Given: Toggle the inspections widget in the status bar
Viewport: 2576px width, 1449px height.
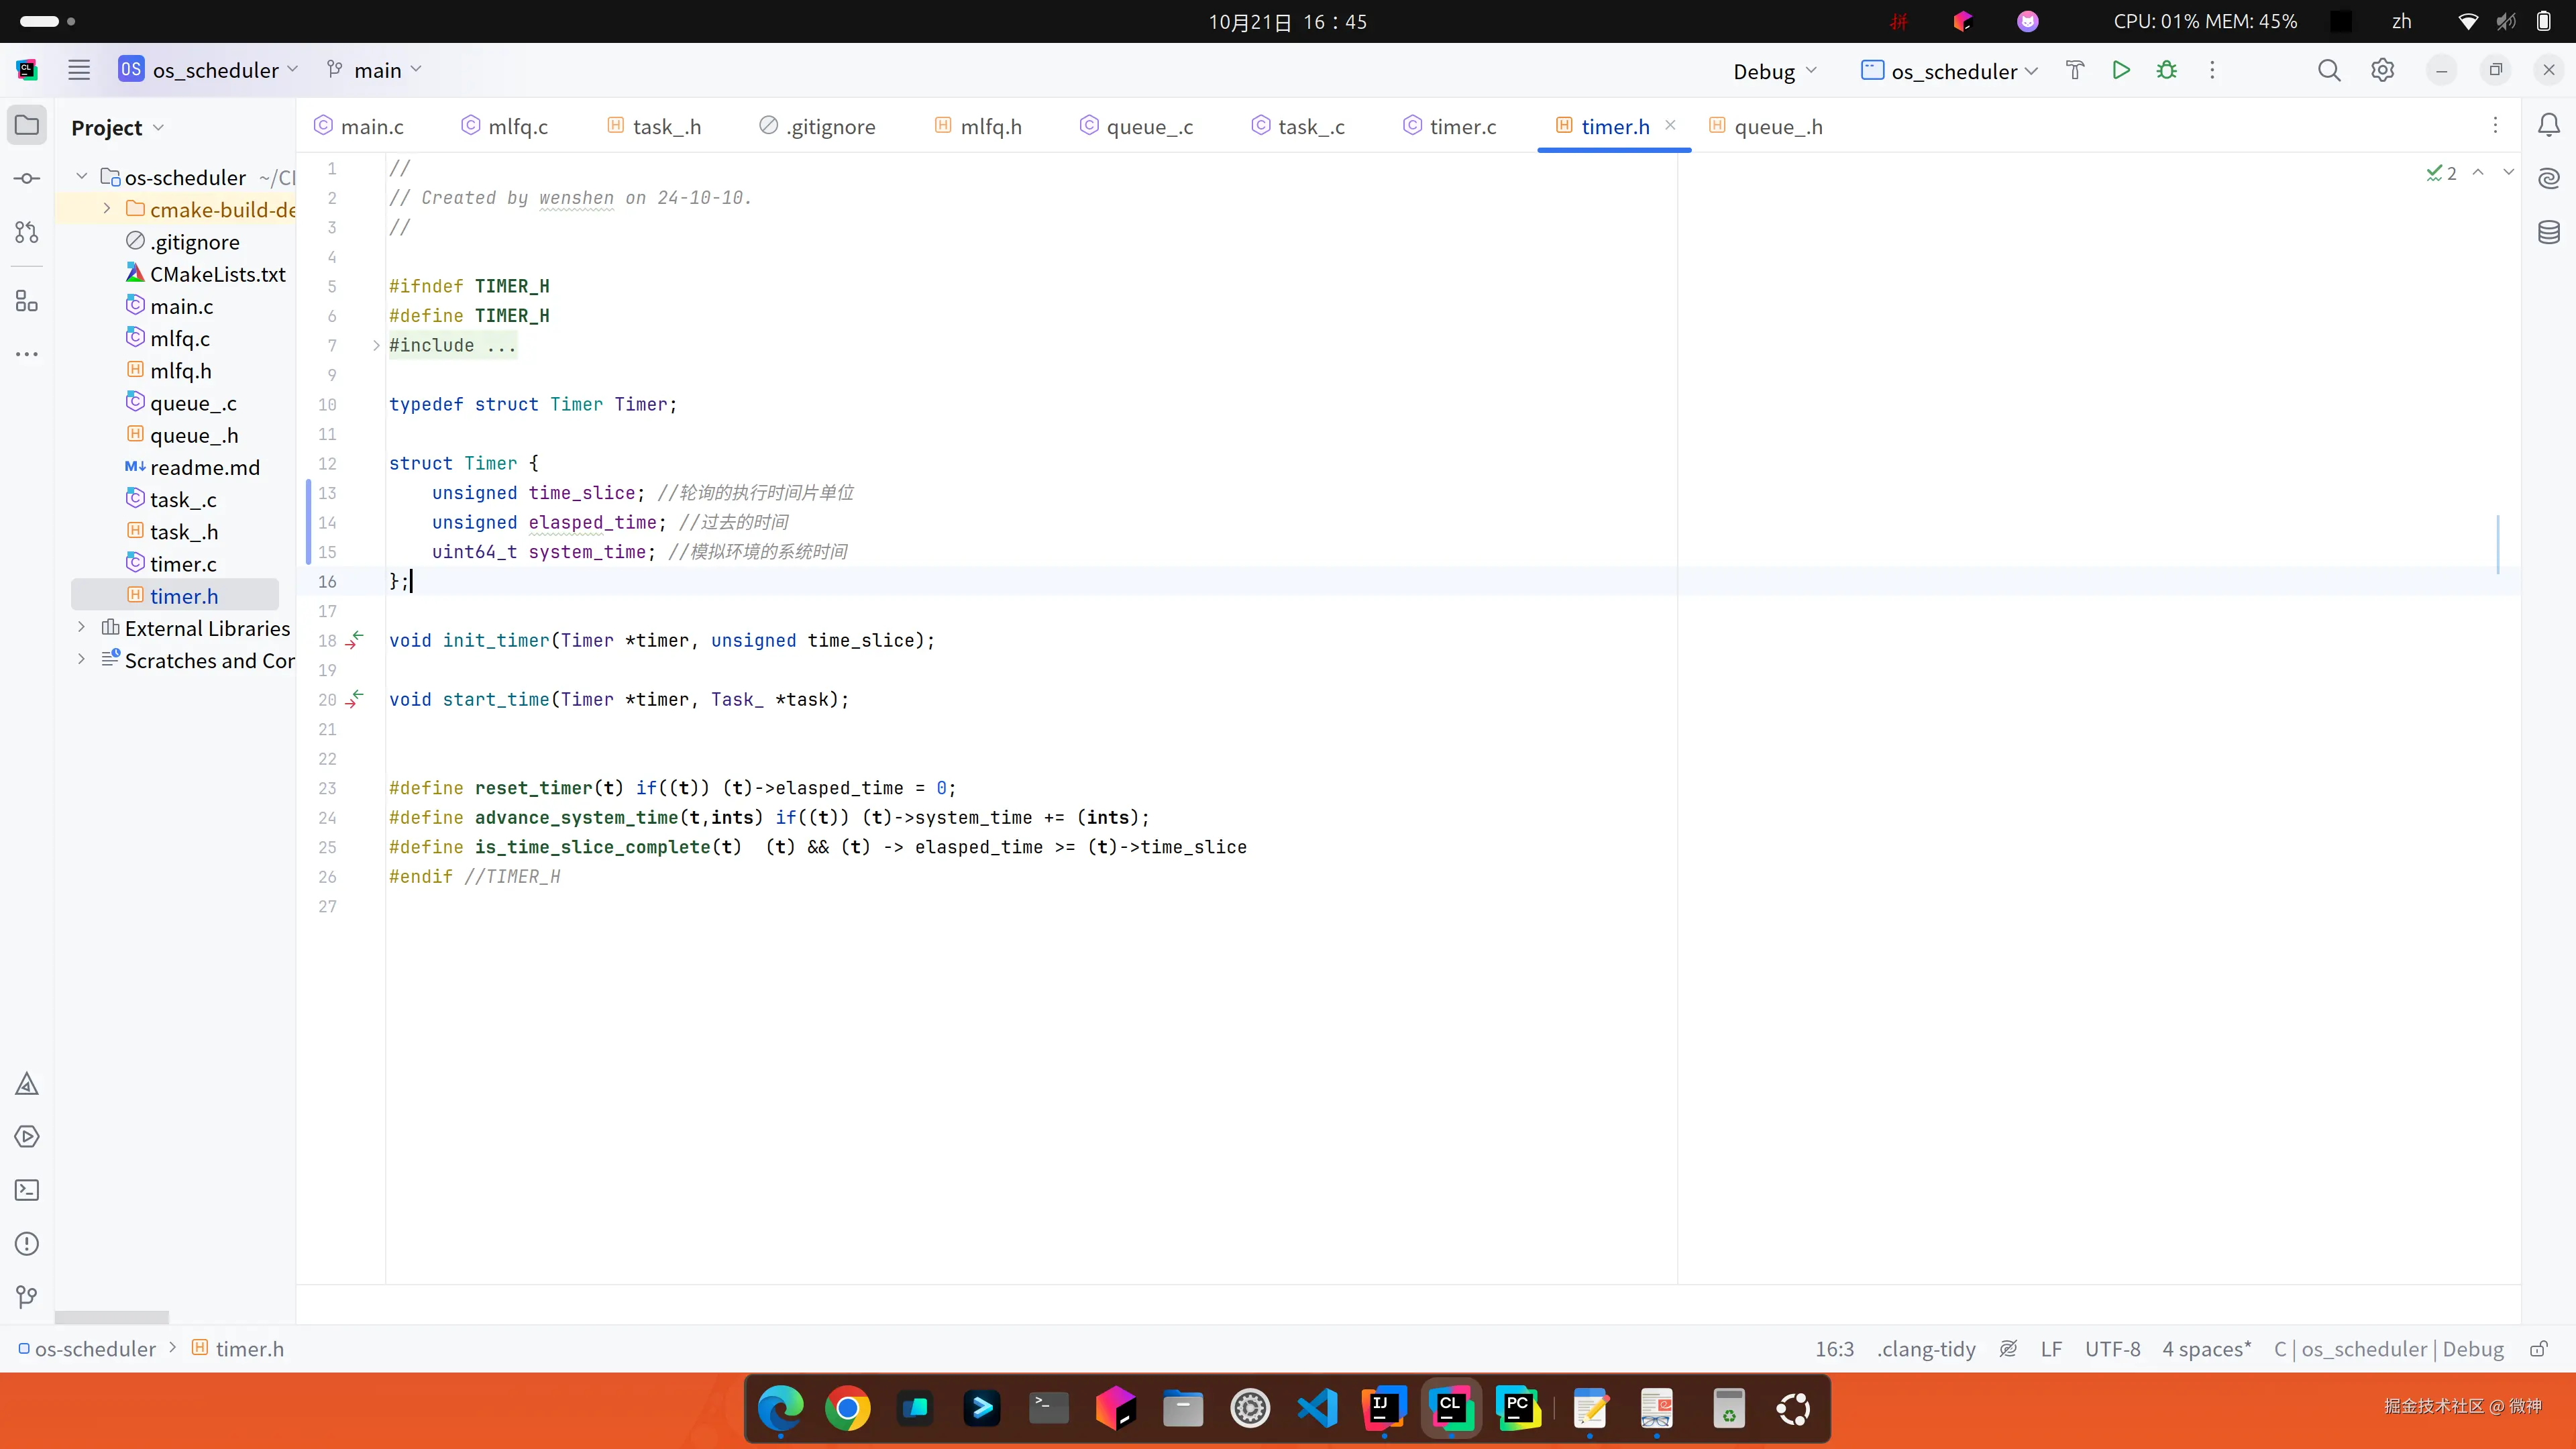Looking at the screenshot, I should pyautogui.click(x=2008, y=1349).
